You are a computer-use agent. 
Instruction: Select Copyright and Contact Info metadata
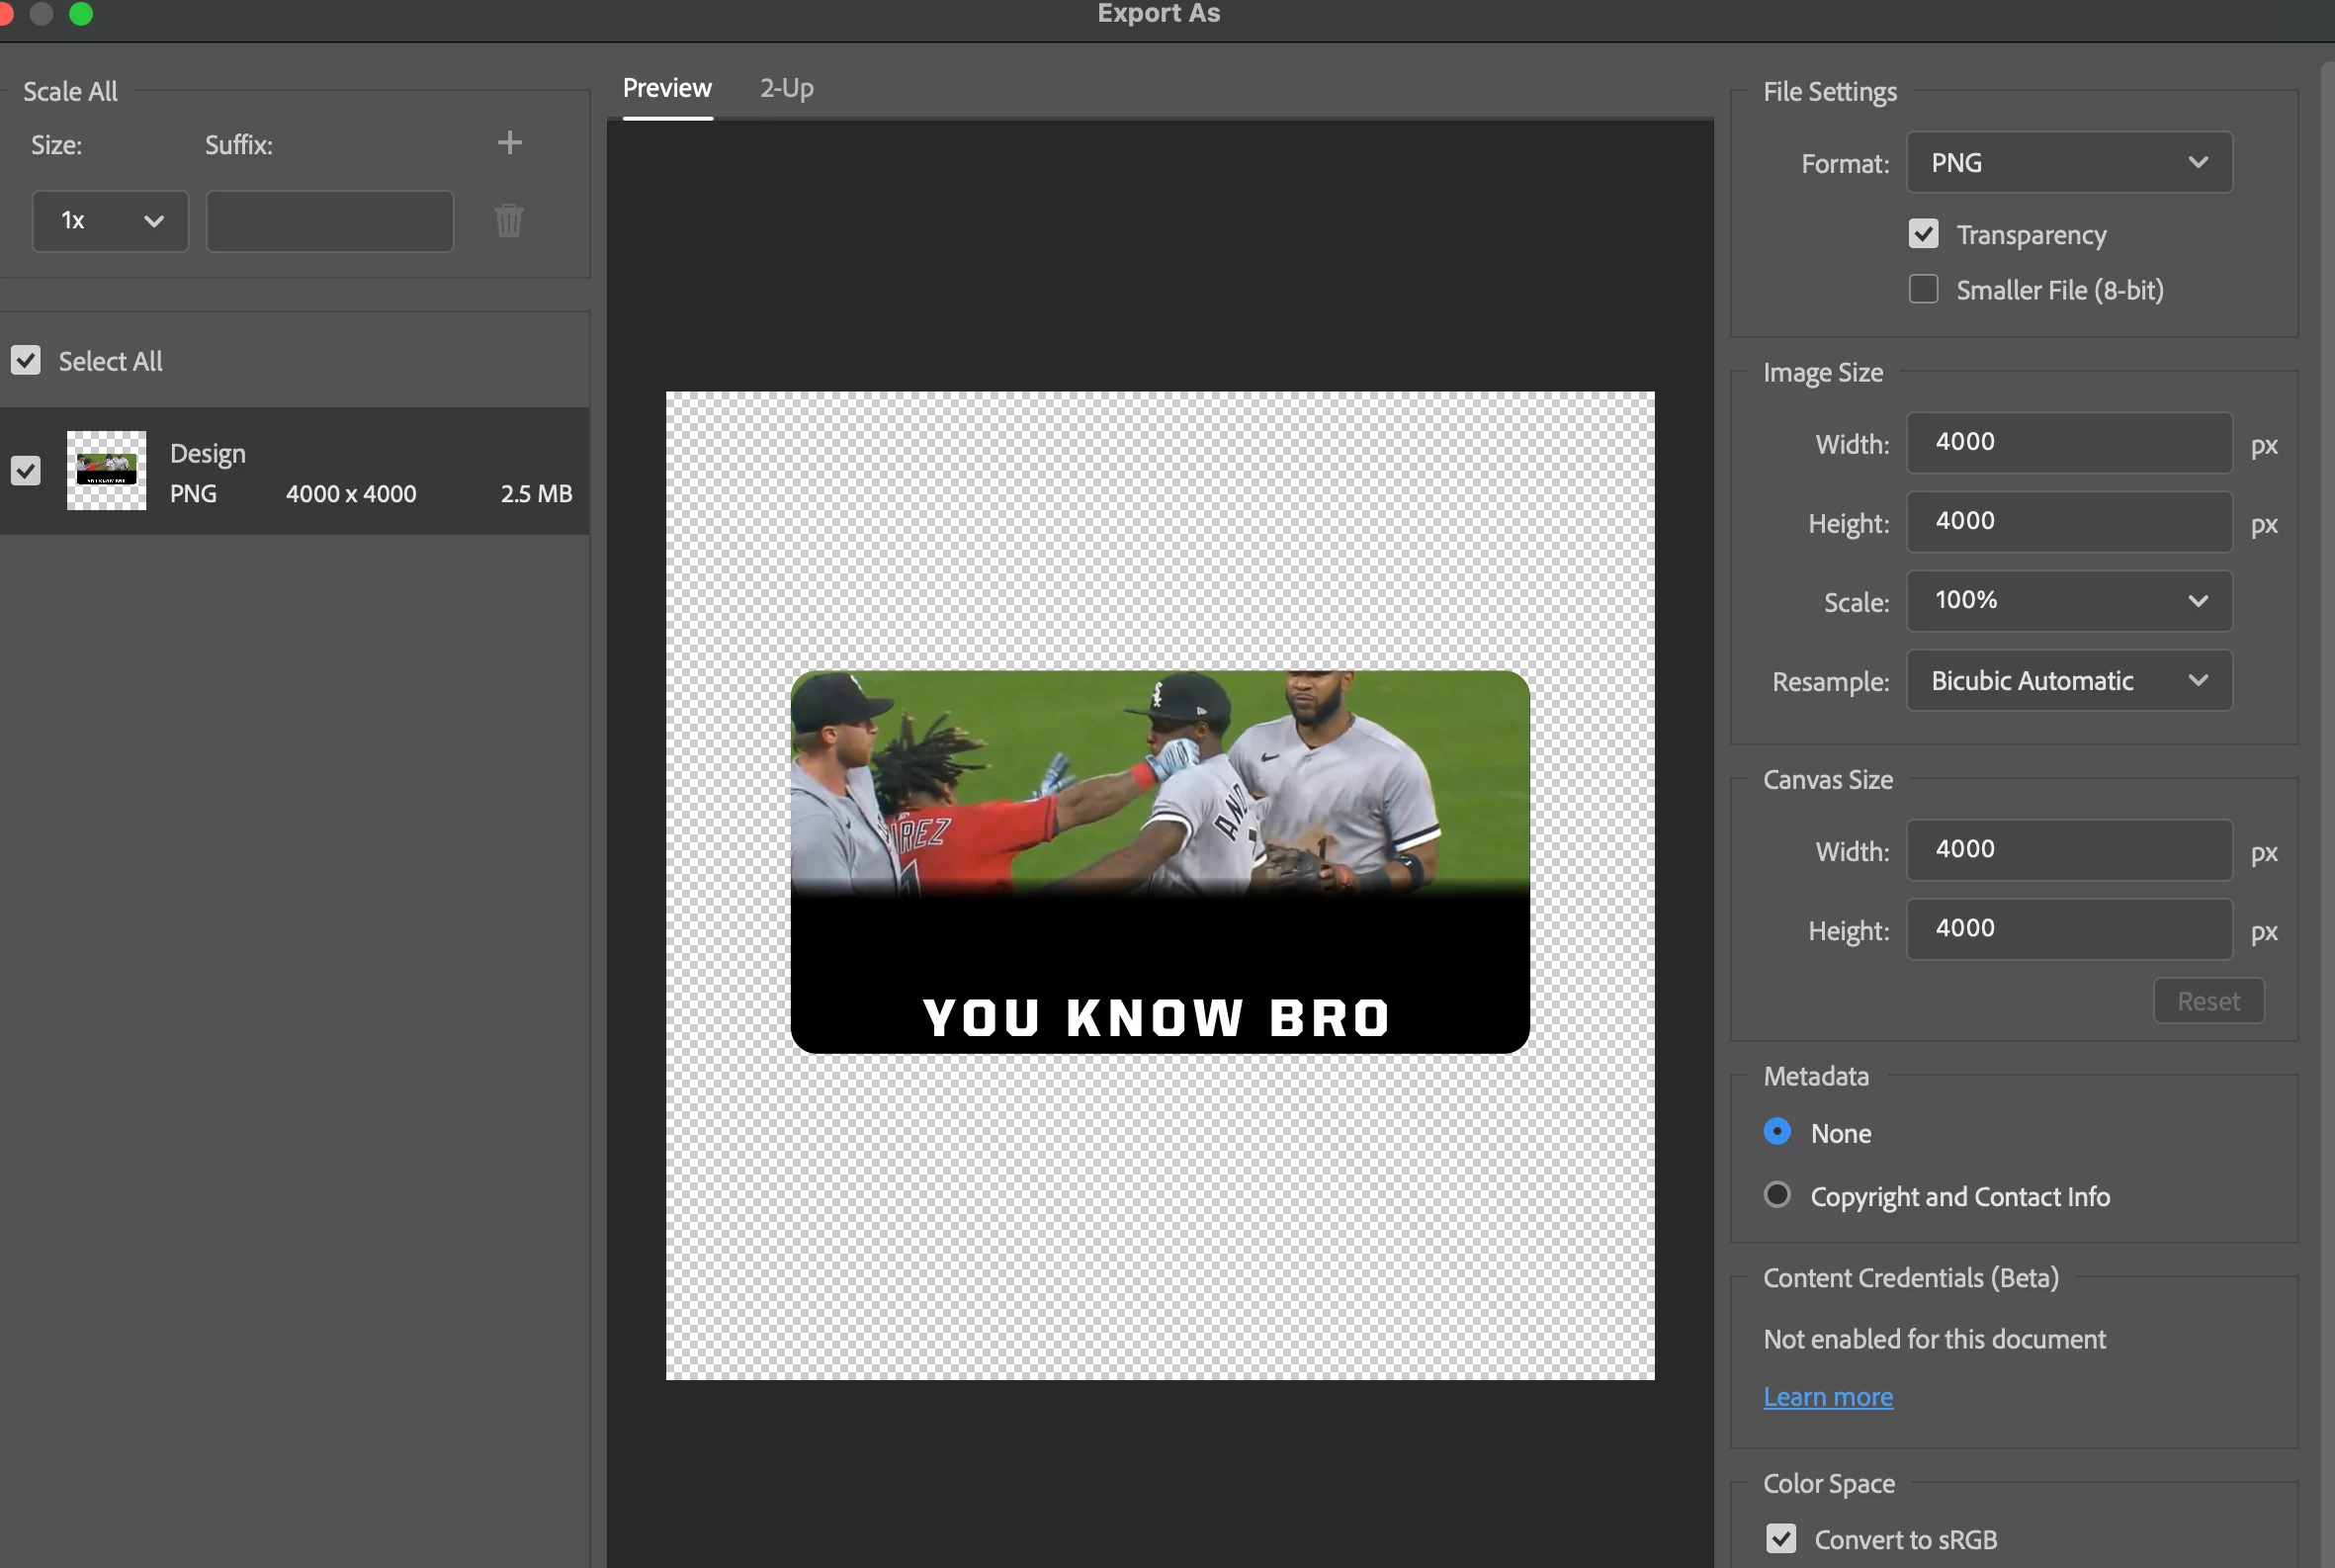point(1777,1194)
